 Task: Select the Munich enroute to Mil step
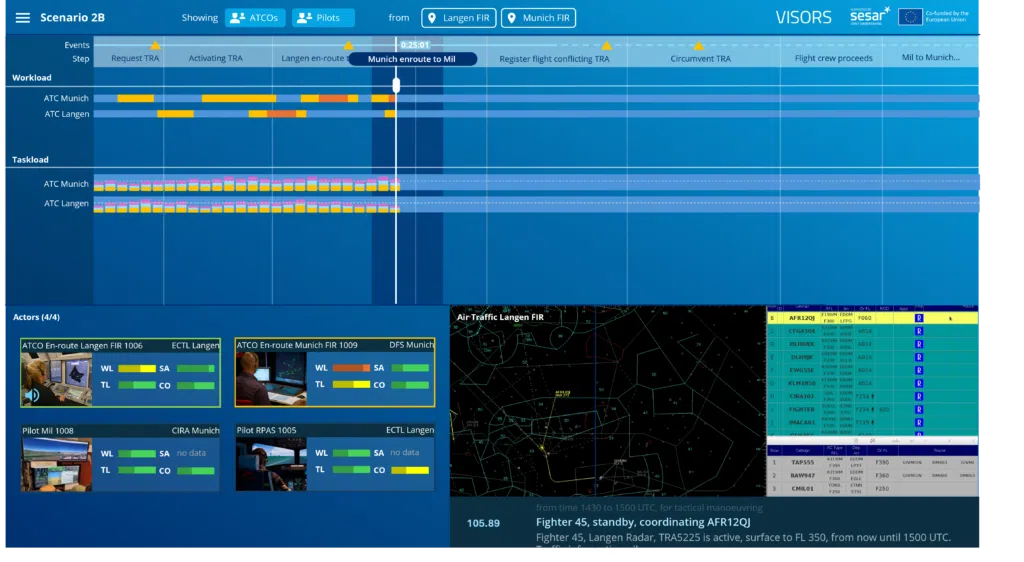click(x=412, y=59)
